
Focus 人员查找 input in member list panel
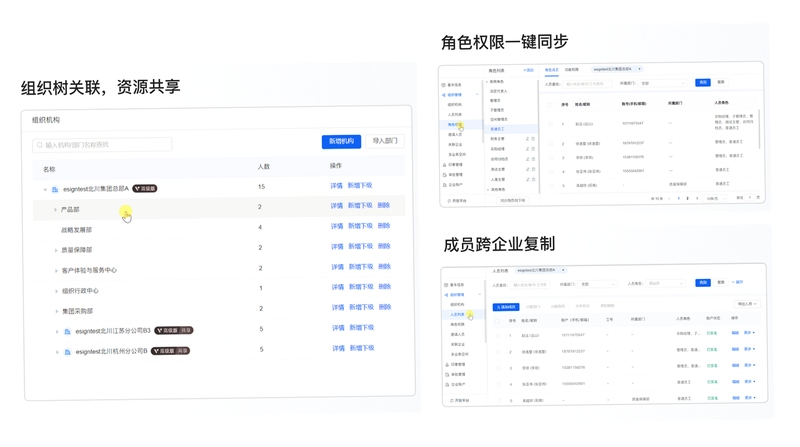[531, 285]
